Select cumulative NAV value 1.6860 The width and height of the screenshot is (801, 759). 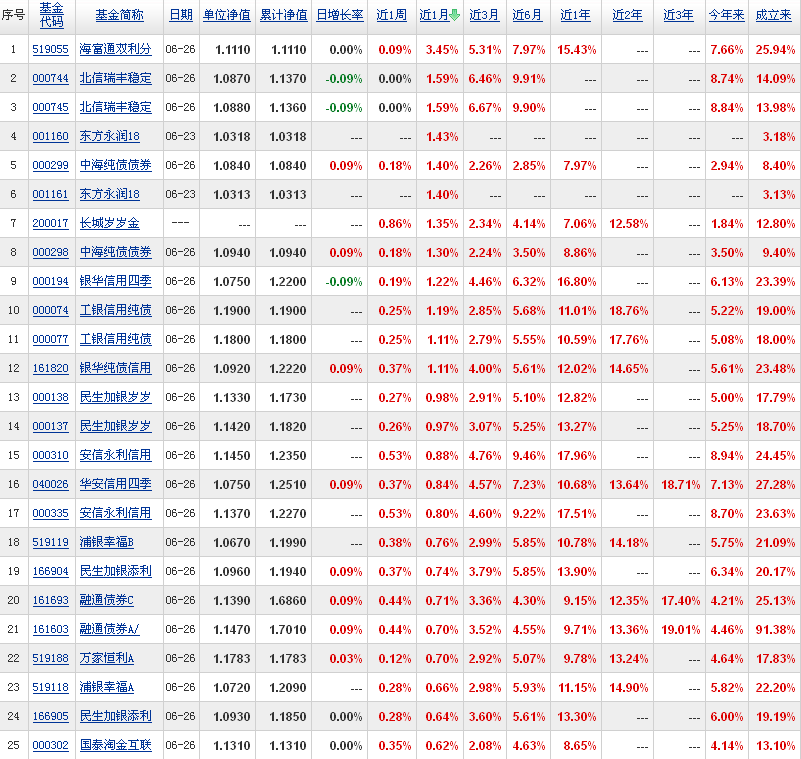(288, 601)
